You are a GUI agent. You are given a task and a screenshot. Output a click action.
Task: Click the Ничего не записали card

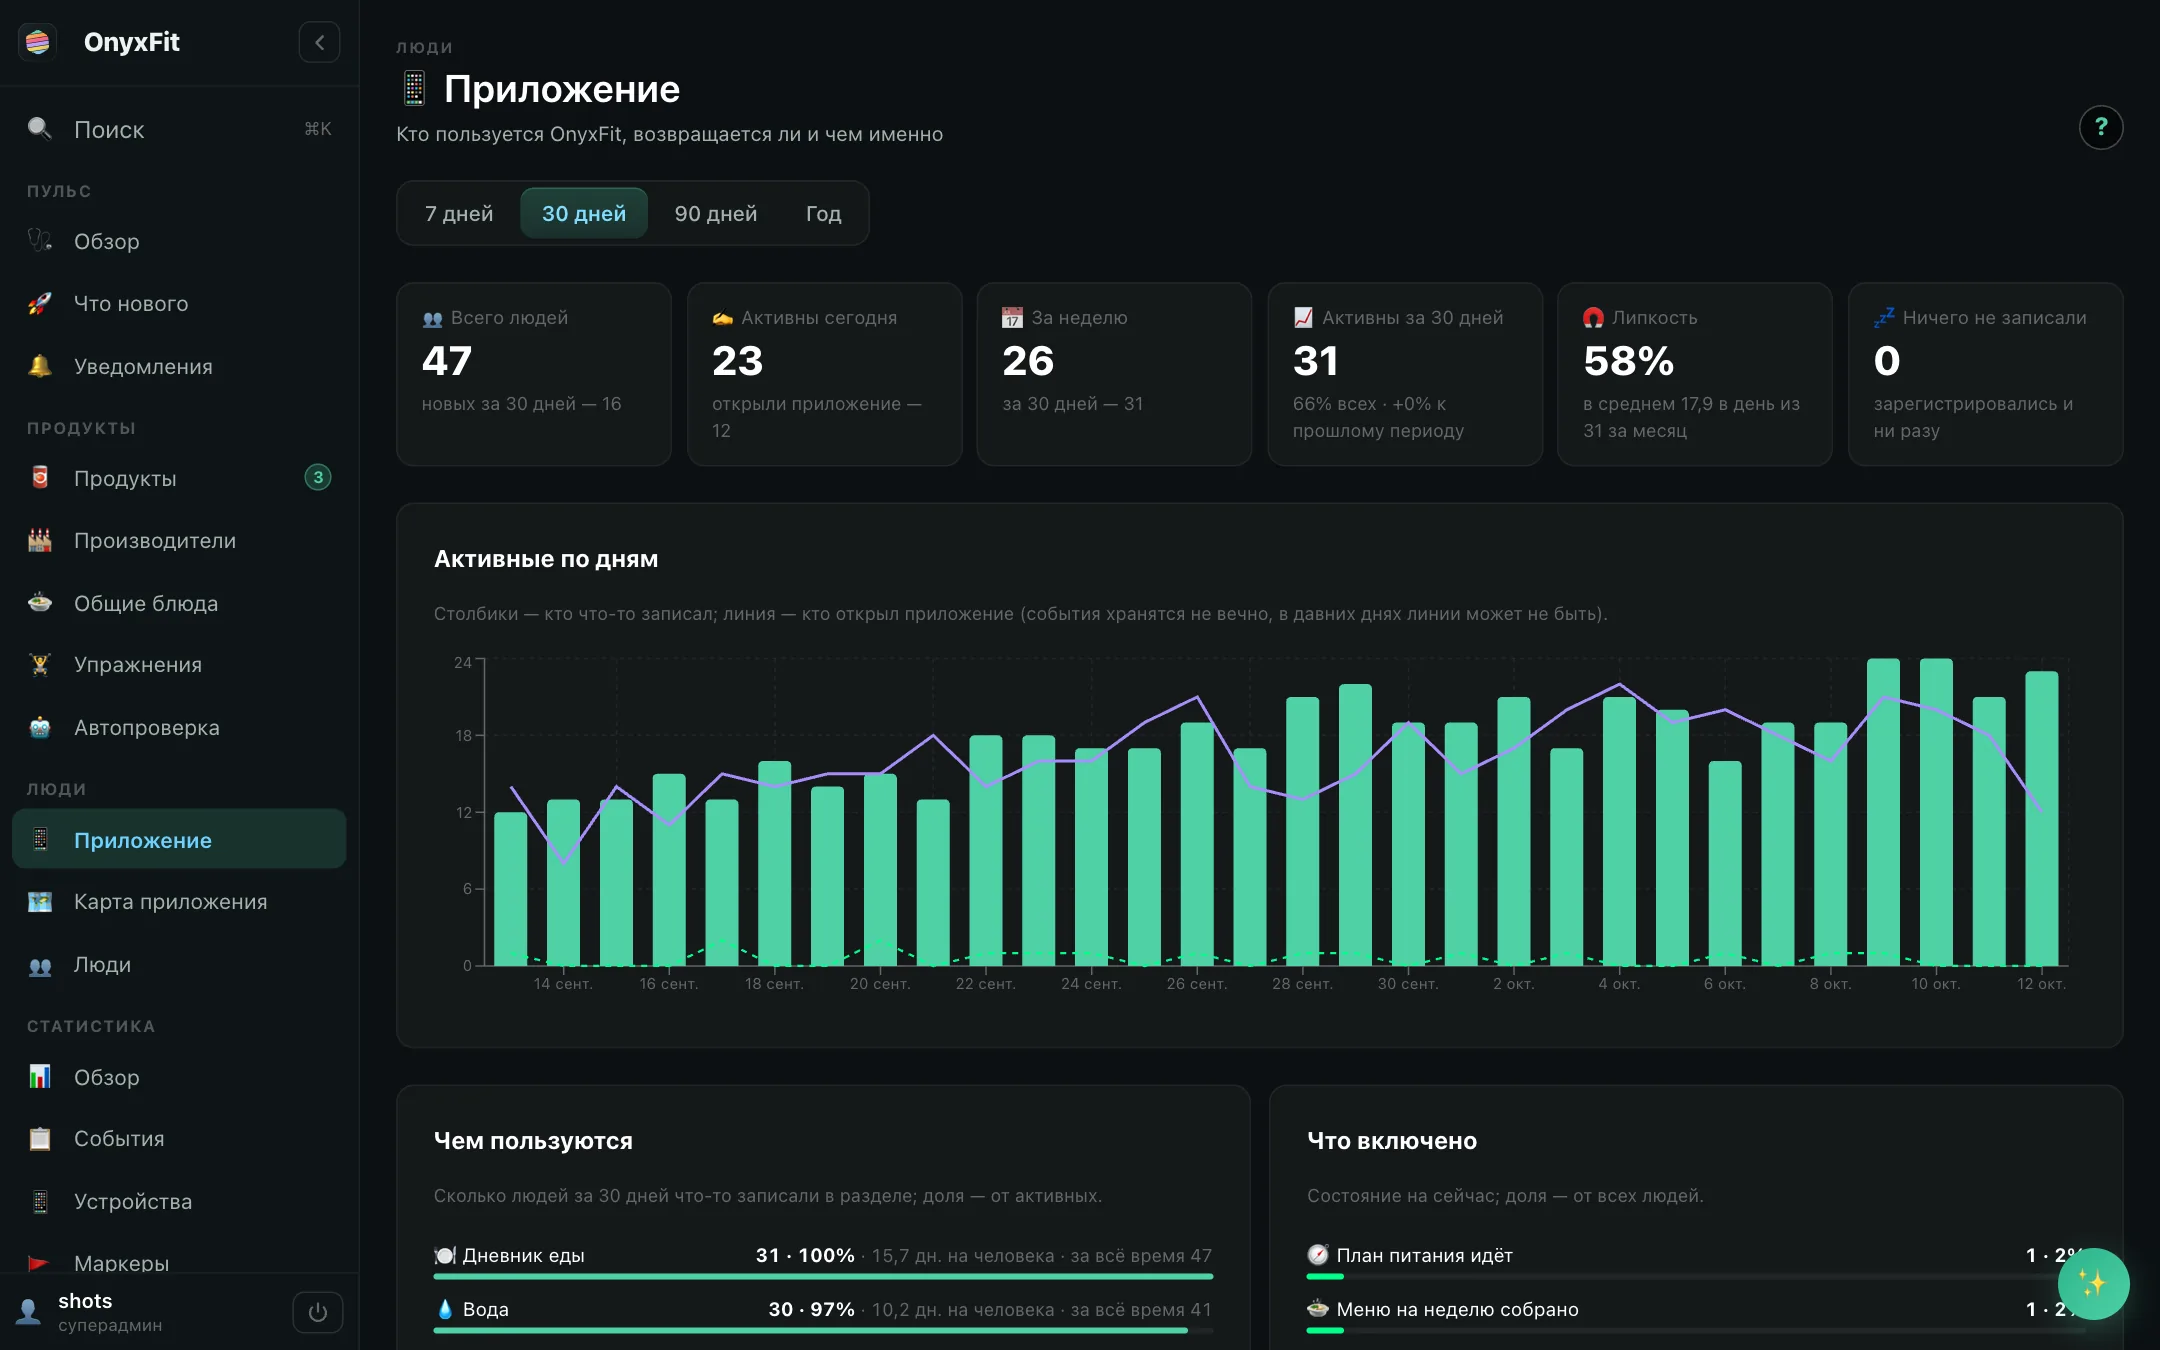(x=1986, y=374)
